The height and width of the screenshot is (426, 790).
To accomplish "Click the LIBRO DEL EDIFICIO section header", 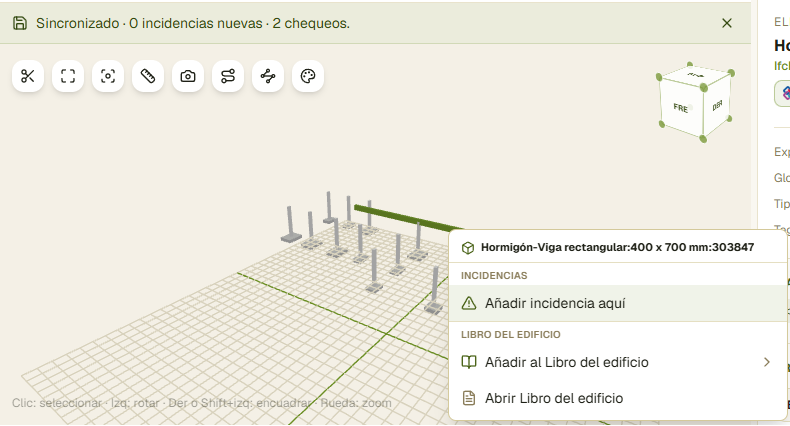I will point(511,334).
